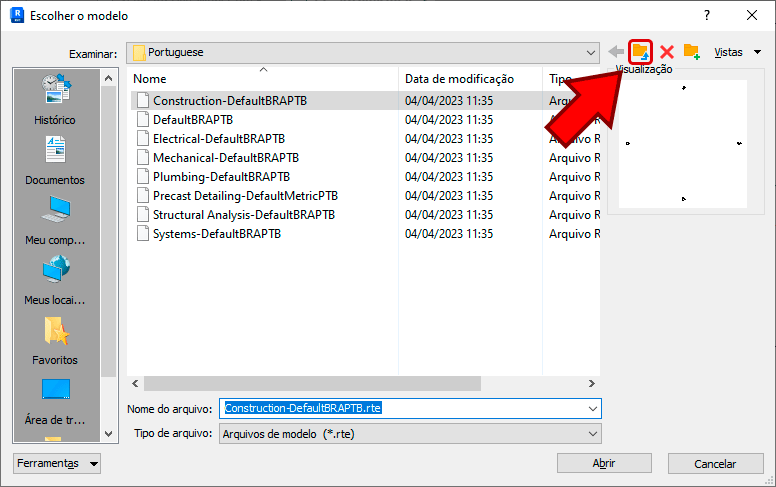The height and width of the screenshot is (487, 776).
Task: Click the date of Systems-DefaultBRAPTB
Action: tap(449, 233)
